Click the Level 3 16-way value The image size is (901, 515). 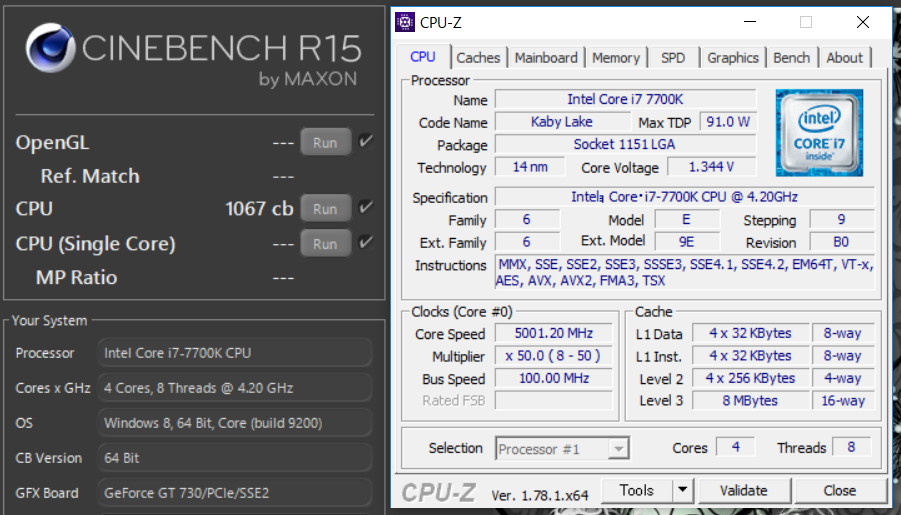[x=843, y=400]
